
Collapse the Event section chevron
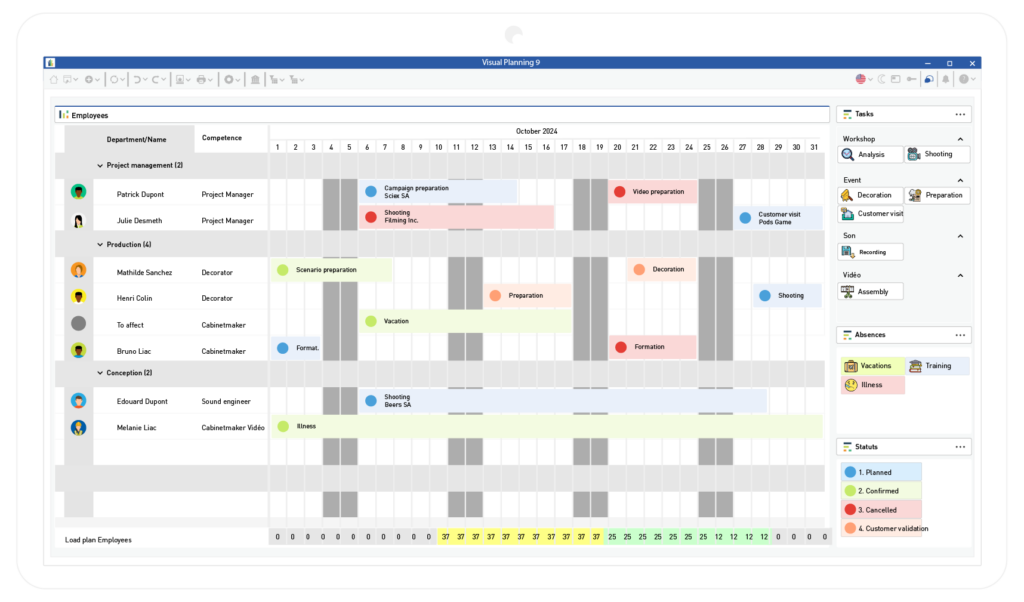point(959,178)
